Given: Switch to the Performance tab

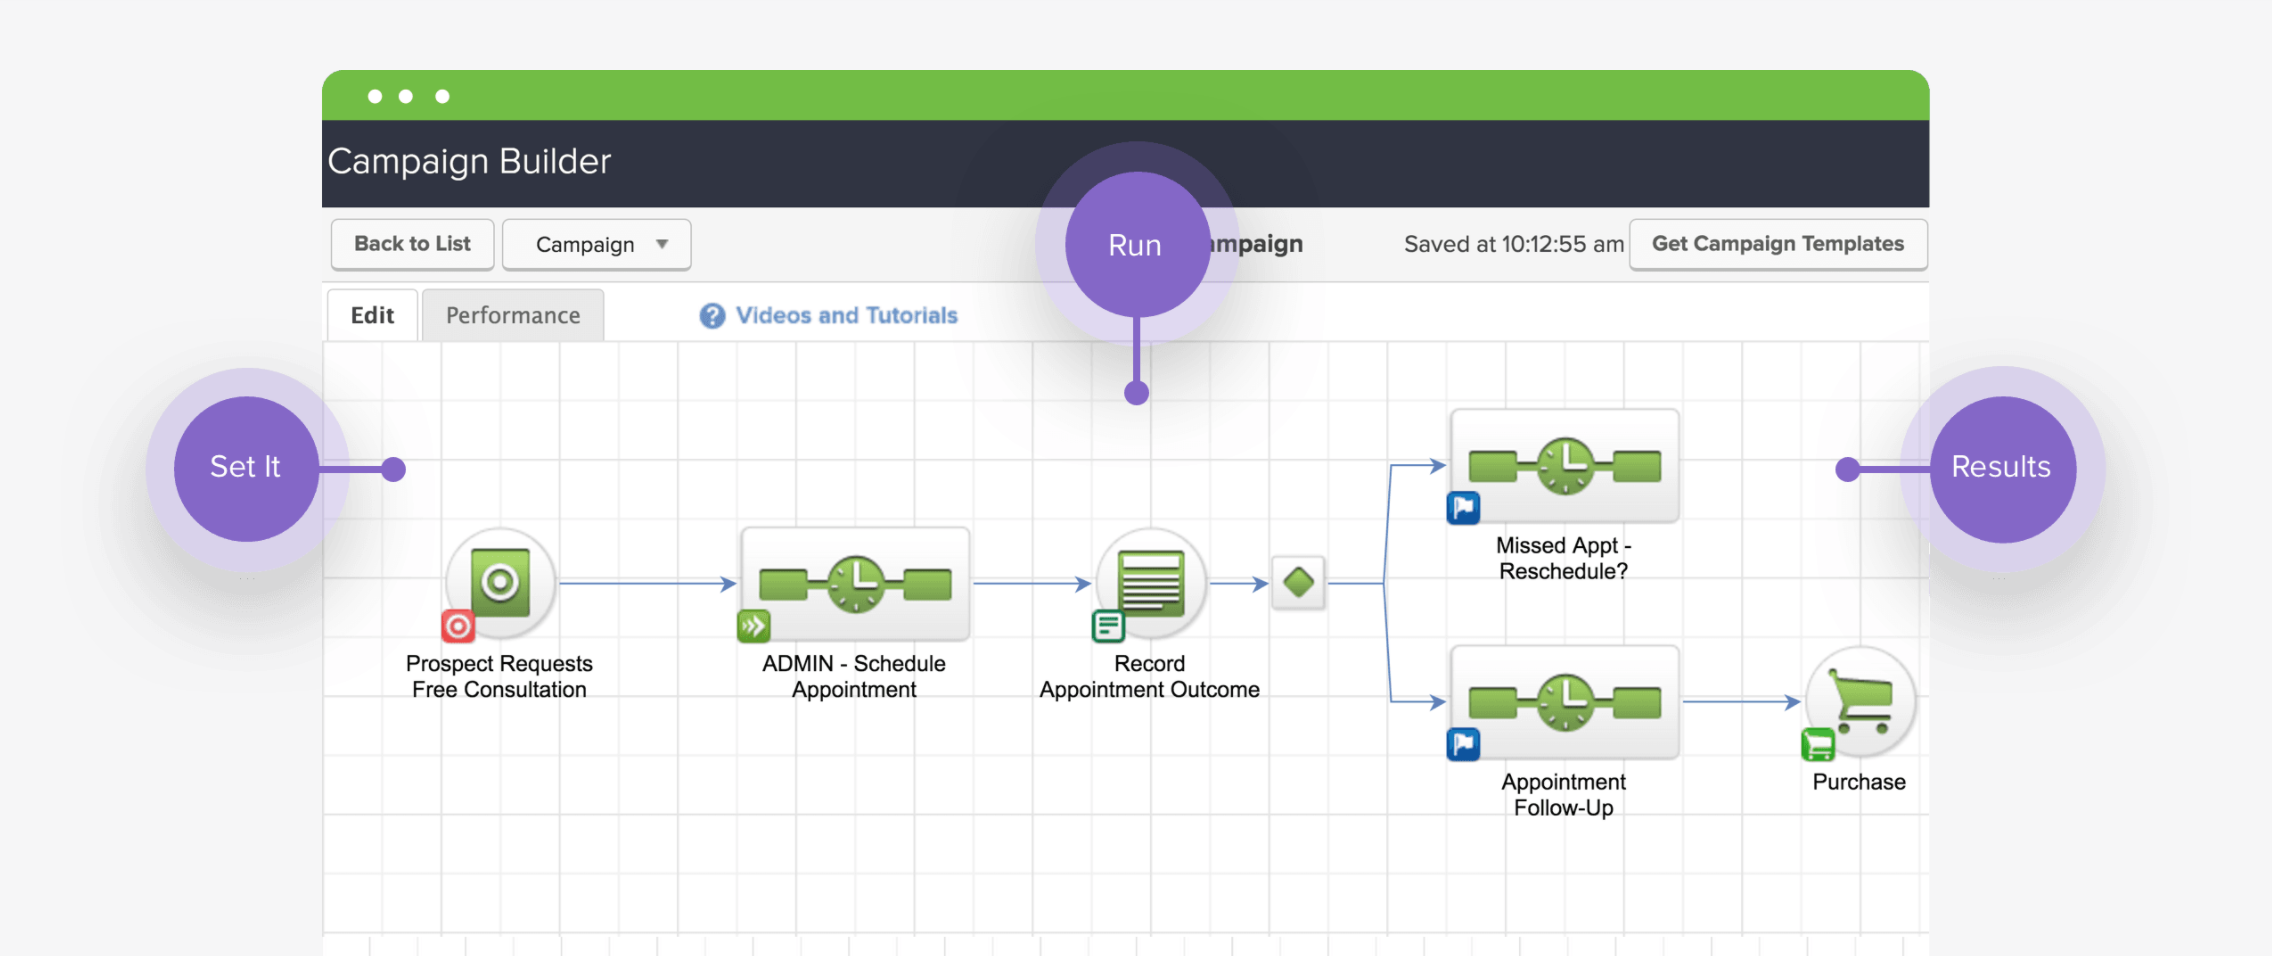Looking at the screenshot, I should (513, 315).
